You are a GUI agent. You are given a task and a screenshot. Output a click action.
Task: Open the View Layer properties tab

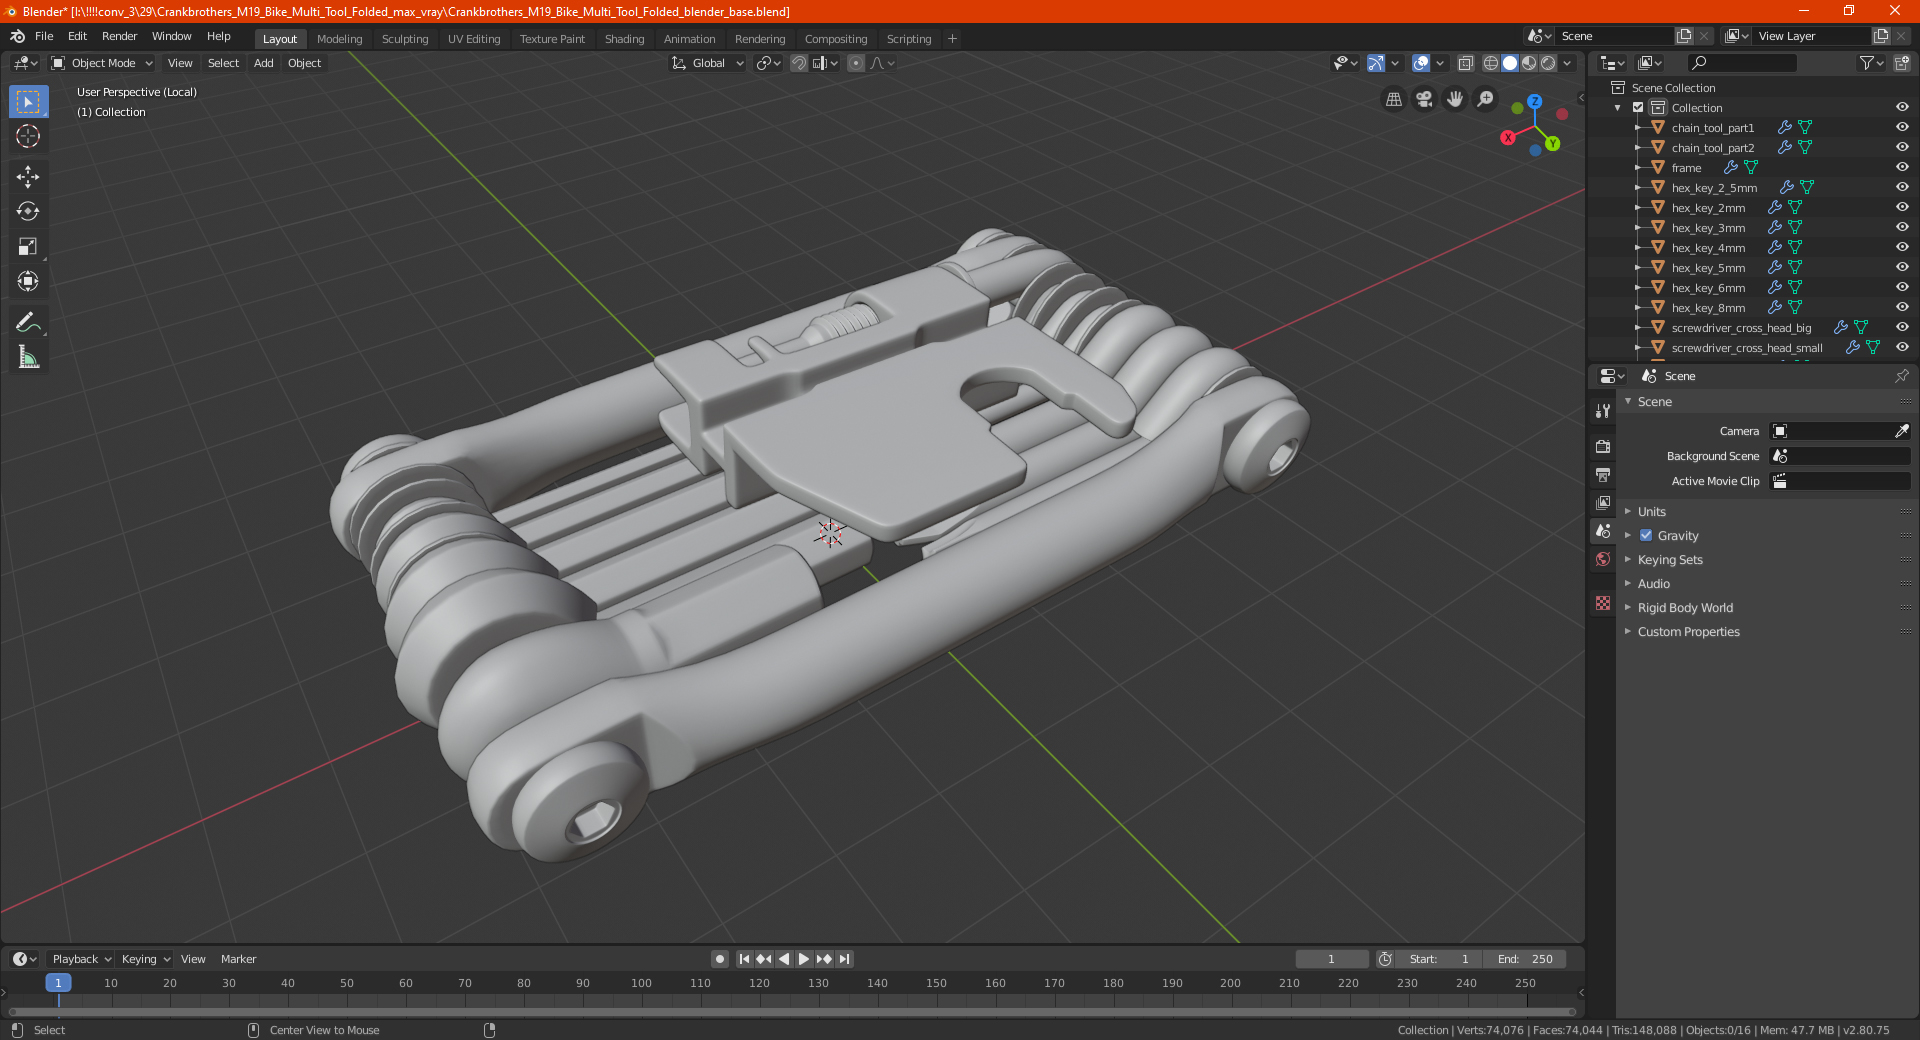(1603, 502)
